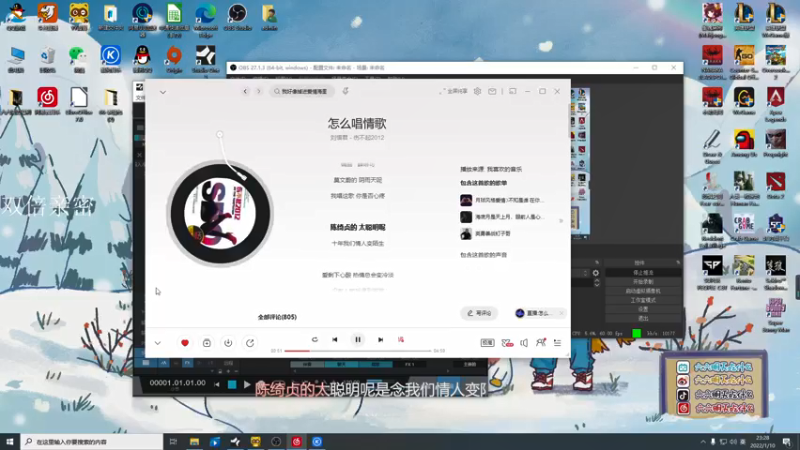Viewport: 800px width, 450px height.
Task: Like the song with the red heart
Action: tap(185, 343)
